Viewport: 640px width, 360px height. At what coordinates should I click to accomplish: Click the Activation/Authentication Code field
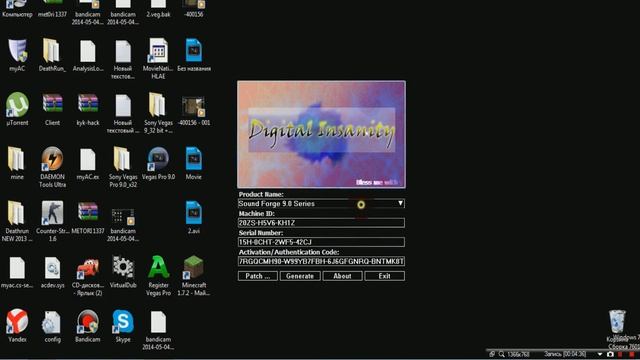click(x=321, y=261)
